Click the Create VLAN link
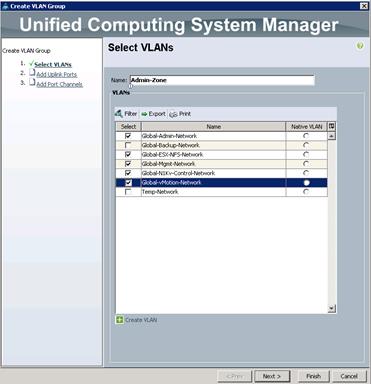Viewport: 371px width, 384px height. pyautogui.click(x=141, y=320)
